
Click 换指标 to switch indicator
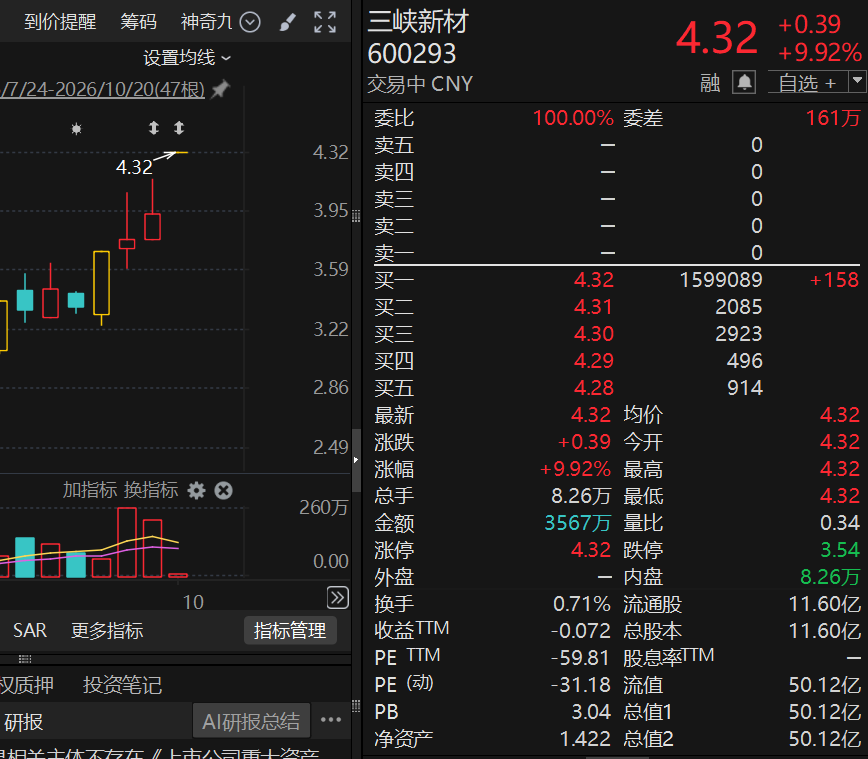click(x=151, y=490)
